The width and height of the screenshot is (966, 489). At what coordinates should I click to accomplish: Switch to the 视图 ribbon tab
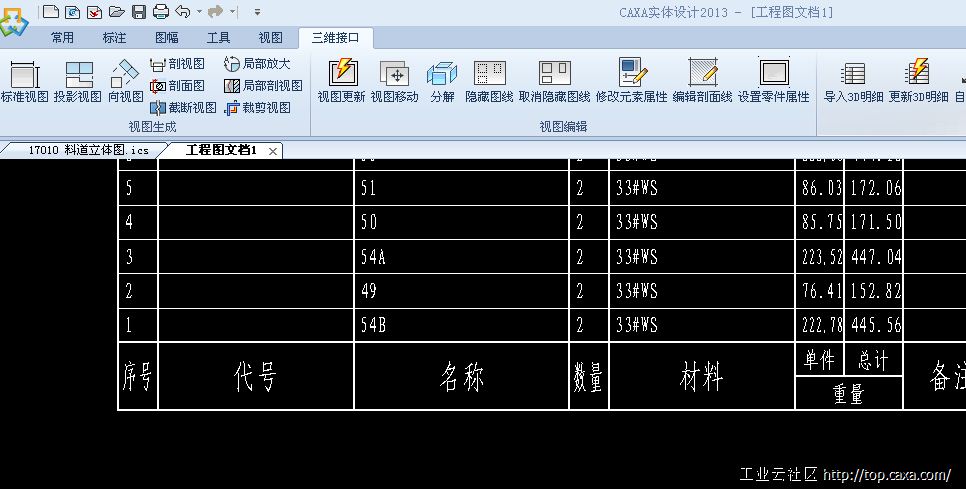pos(270,38)
